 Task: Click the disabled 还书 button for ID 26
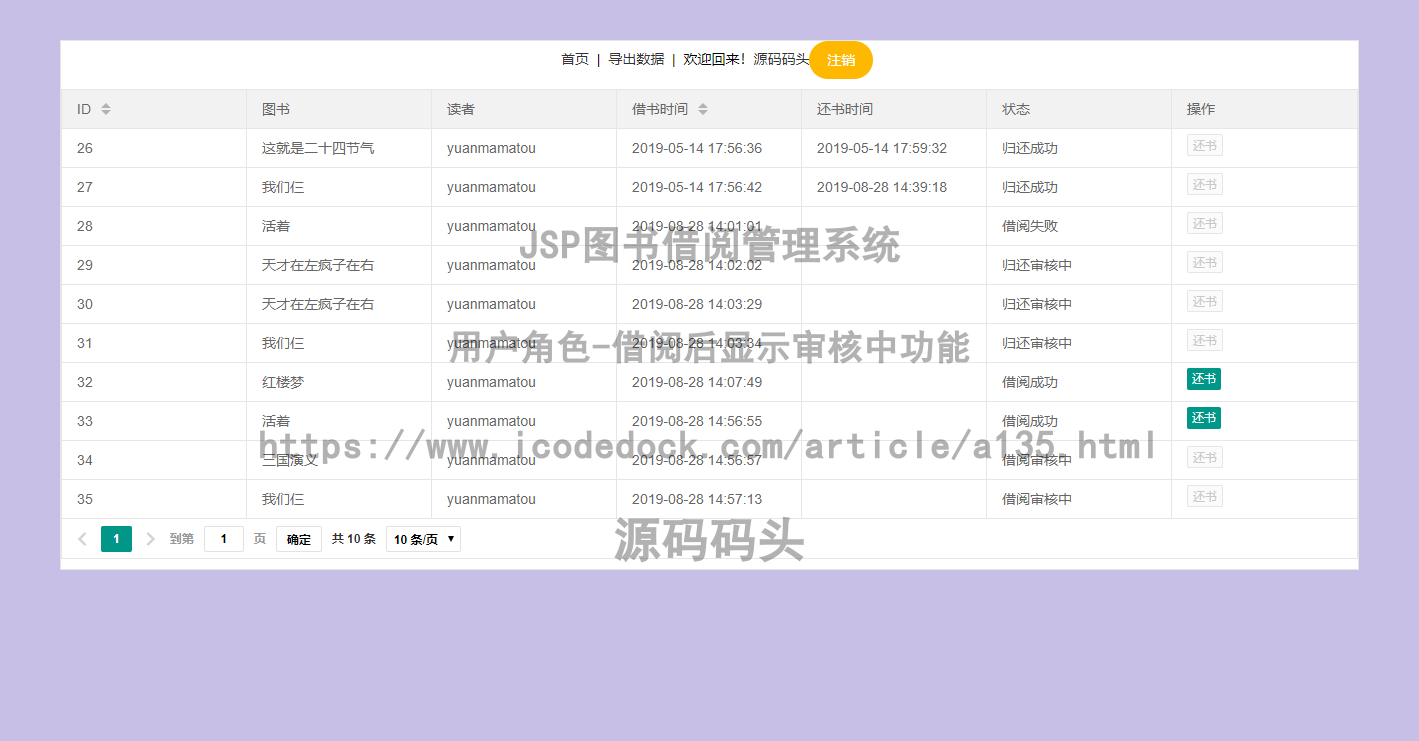1204,144
